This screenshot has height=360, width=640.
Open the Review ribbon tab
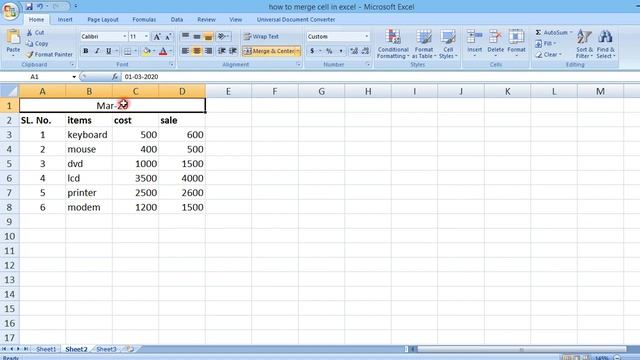pyautogui.click(x=206, y=19)
